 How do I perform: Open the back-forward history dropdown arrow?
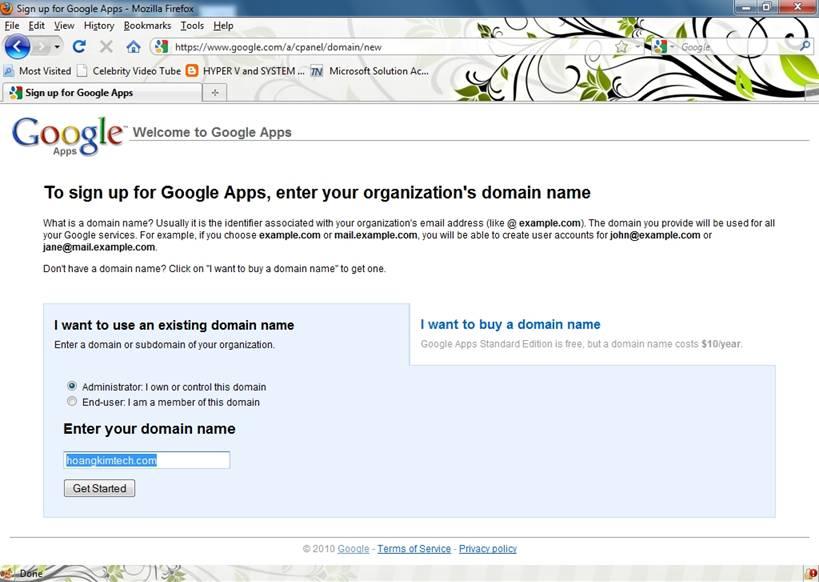pos(57,47)
